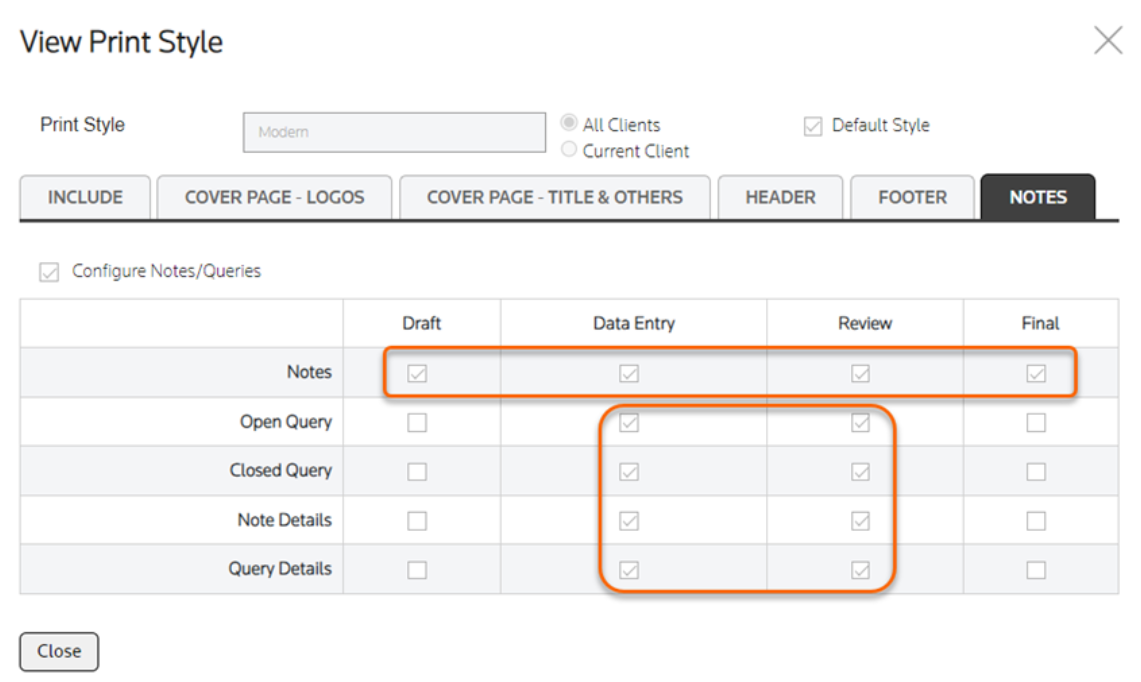The image size is (1141, 682).
Task: Select the All Clients radio button
Action: click(569, 124)
